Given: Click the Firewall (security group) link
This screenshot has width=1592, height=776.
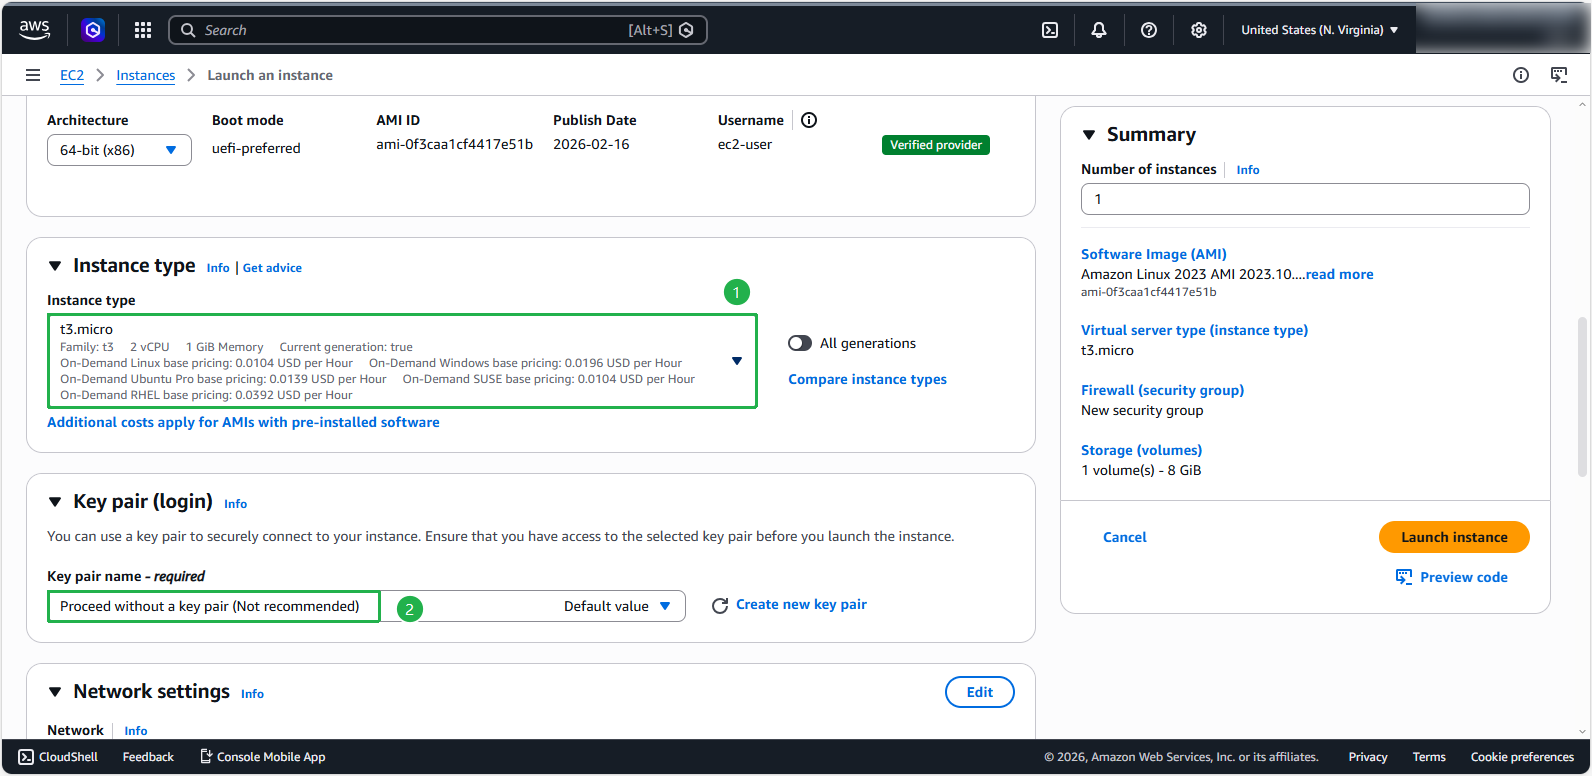Looking at the screenshot, I should tap(1162, 390).
